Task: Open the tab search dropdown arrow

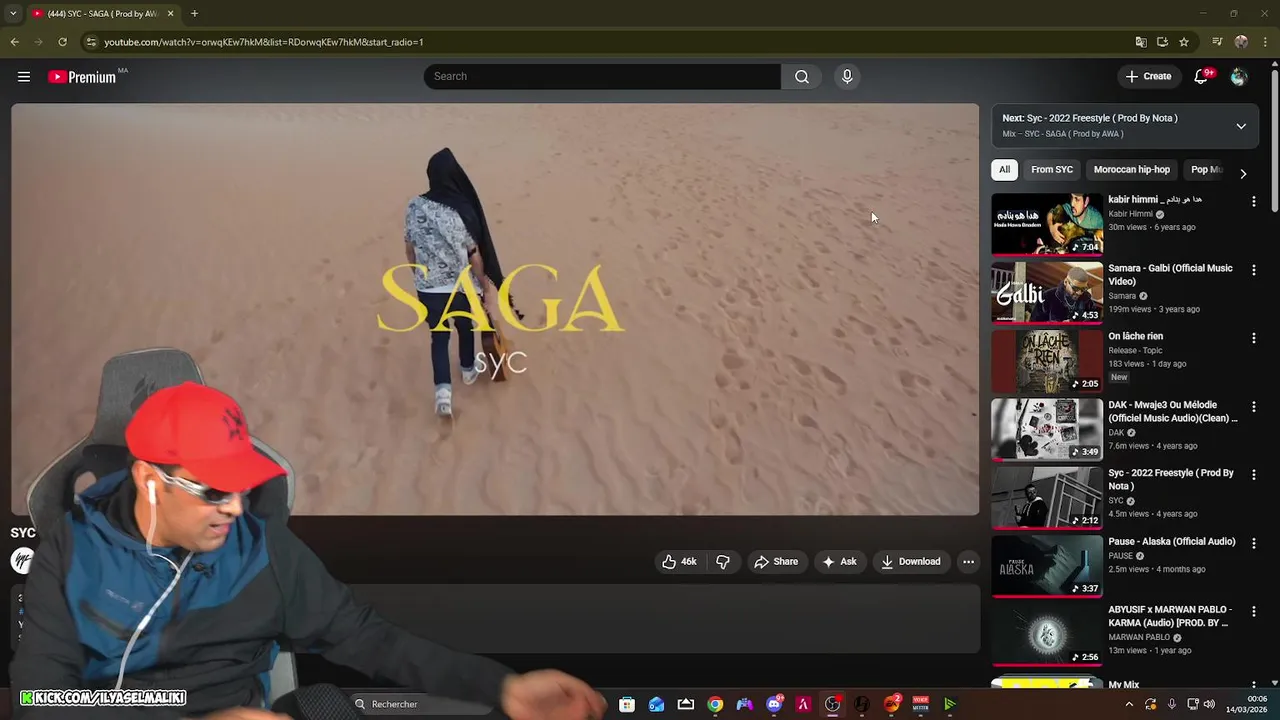Action: [14, 13]
